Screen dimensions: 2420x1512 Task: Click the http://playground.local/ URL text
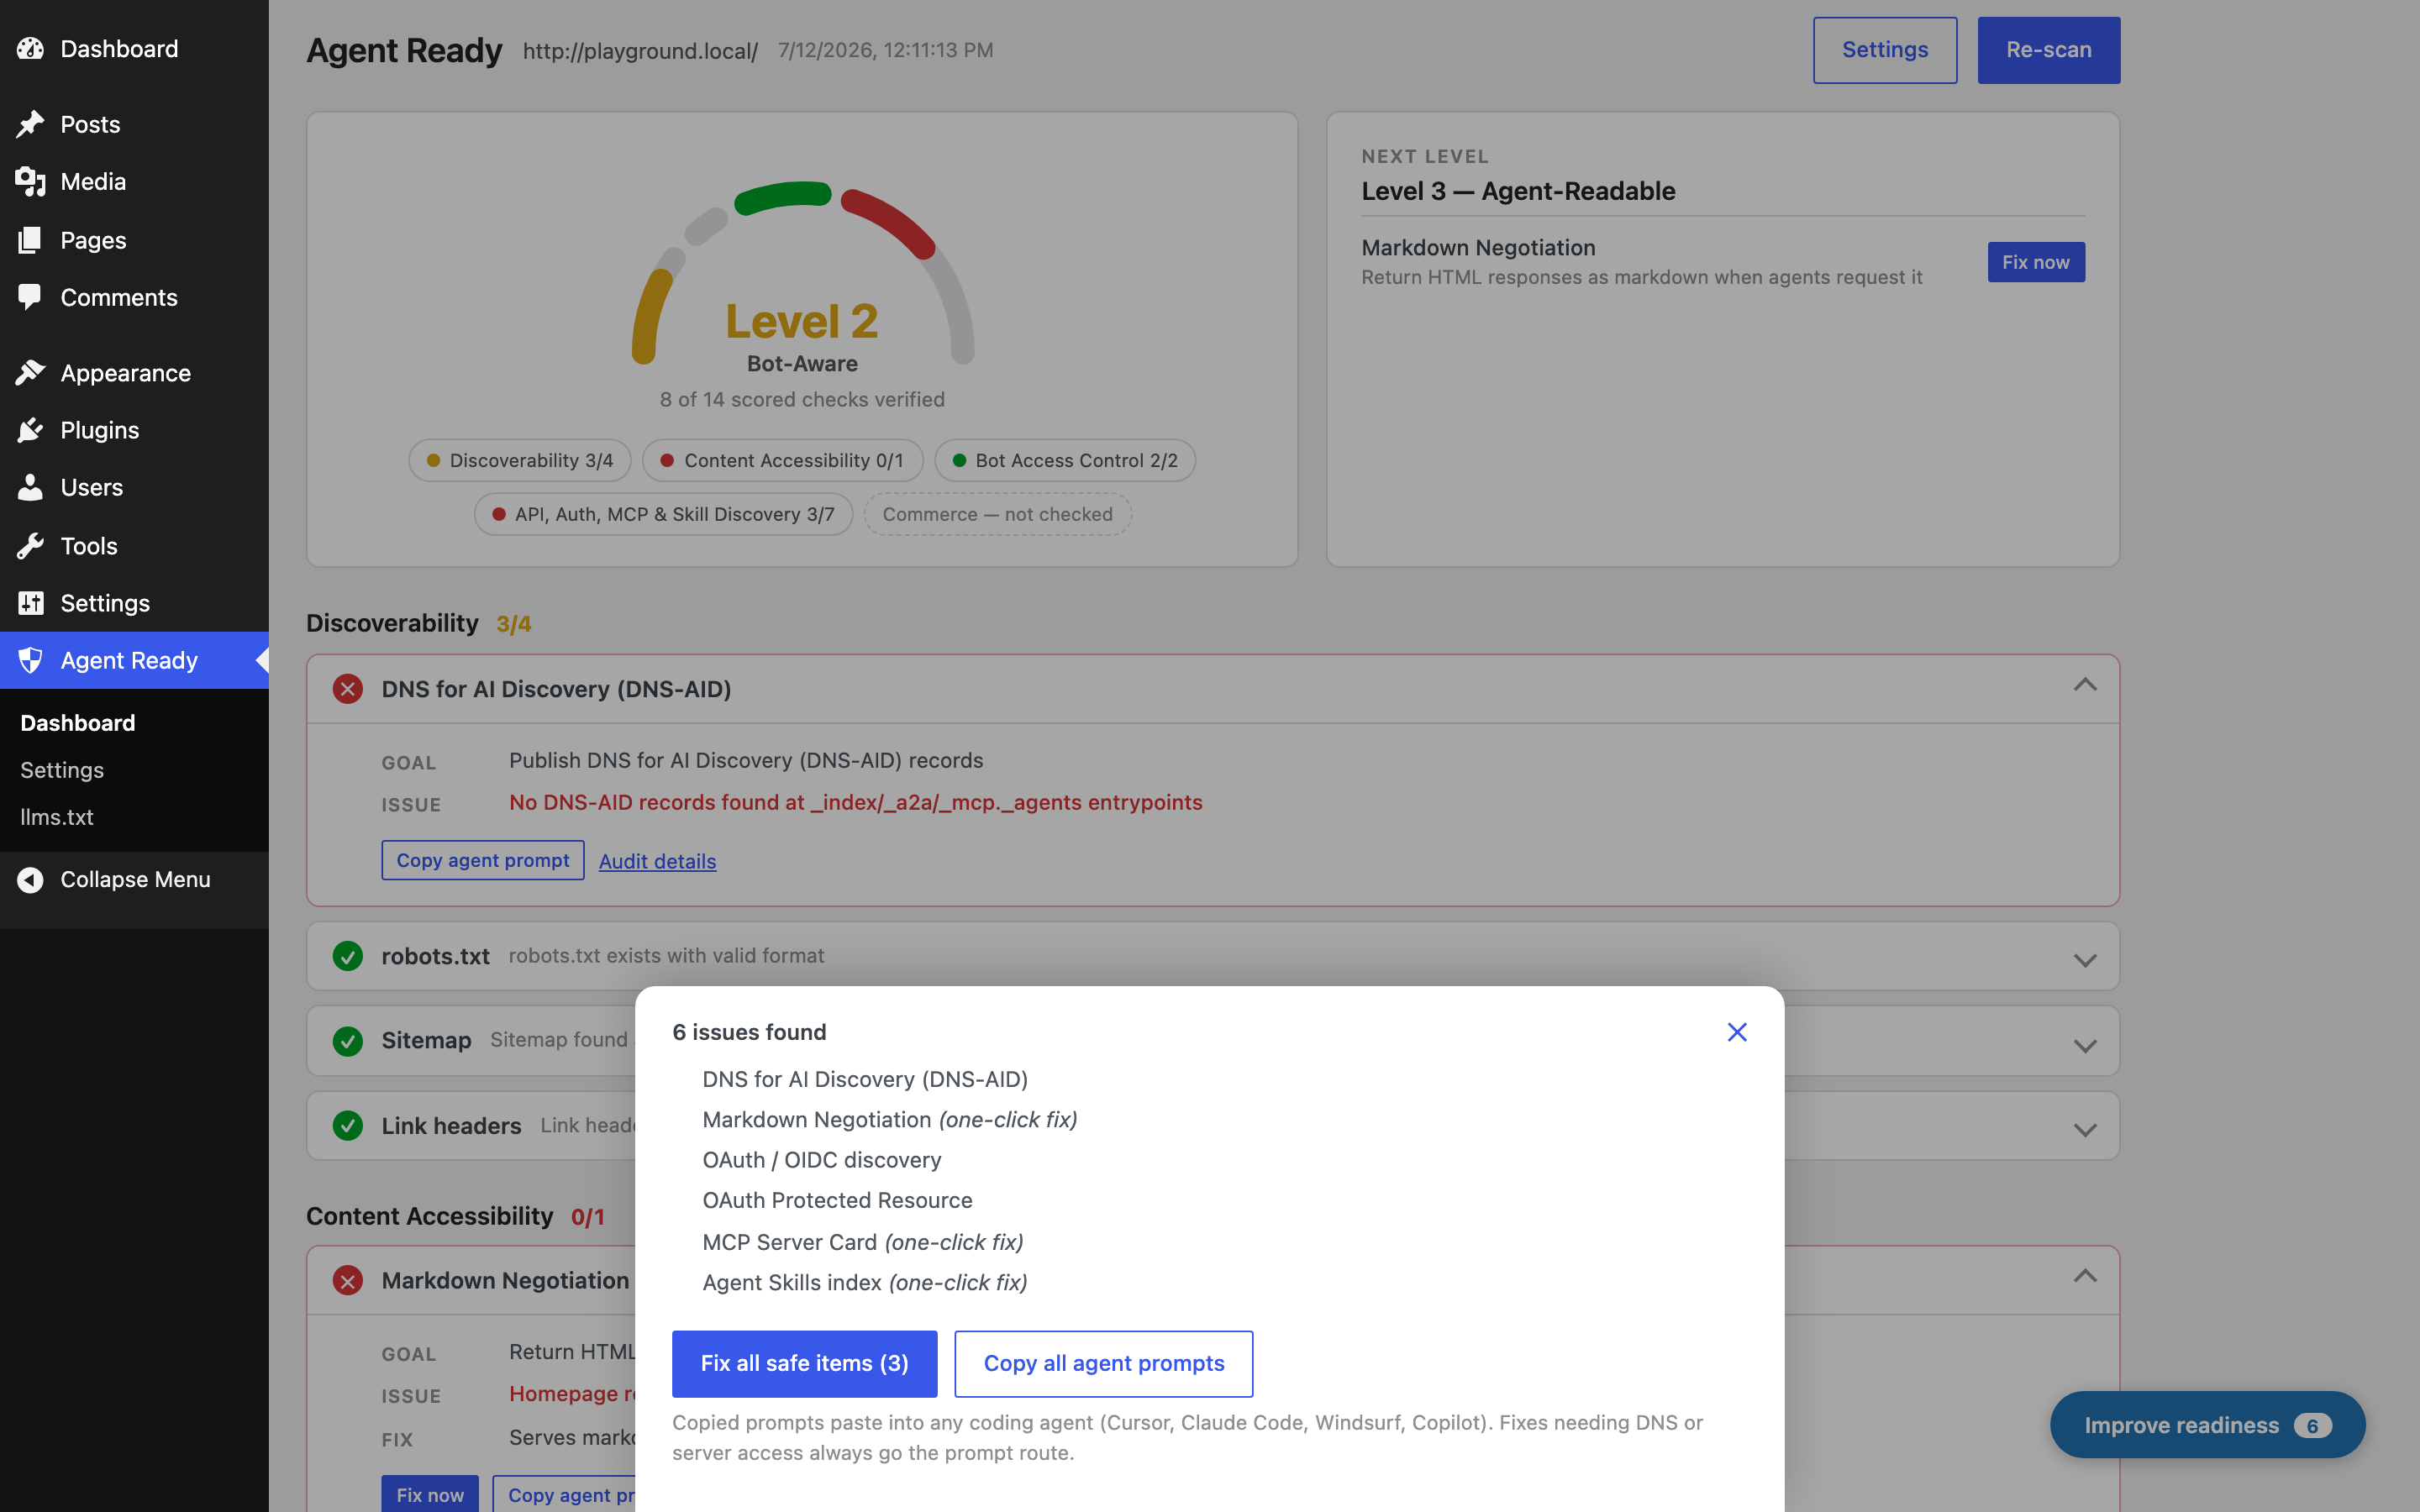pyautogui.click(x=640, y=51)
